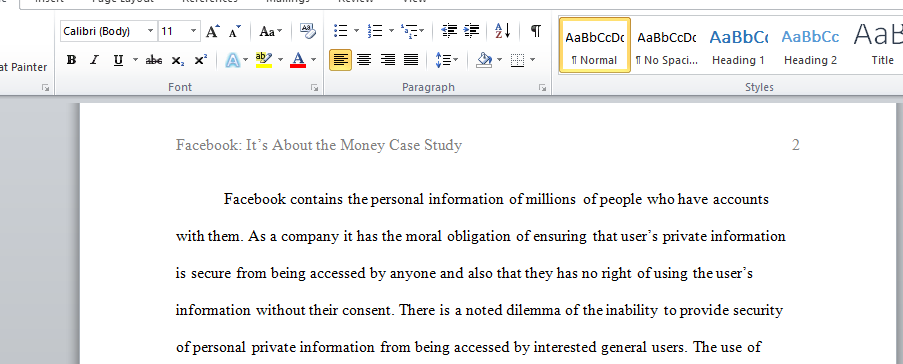The height and width of the screenshot is (364, 903).
Task: Click the Sort A-Z icon
Action: [x=503, y=31]
